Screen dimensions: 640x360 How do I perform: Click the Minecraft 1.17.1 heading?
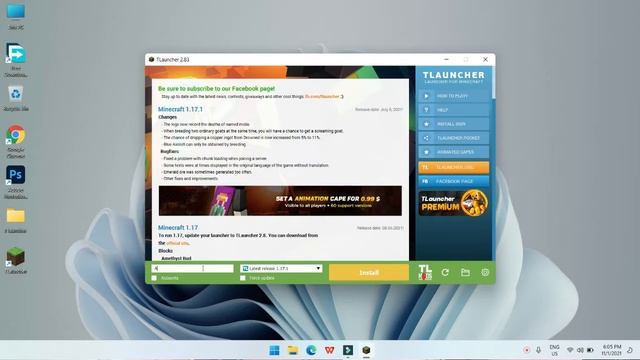tap(180, 109)
